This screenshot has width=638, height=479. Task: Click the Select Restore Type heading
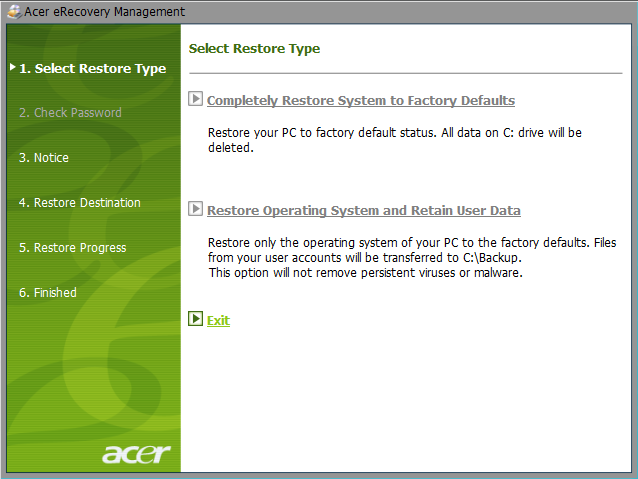(254, 48)
